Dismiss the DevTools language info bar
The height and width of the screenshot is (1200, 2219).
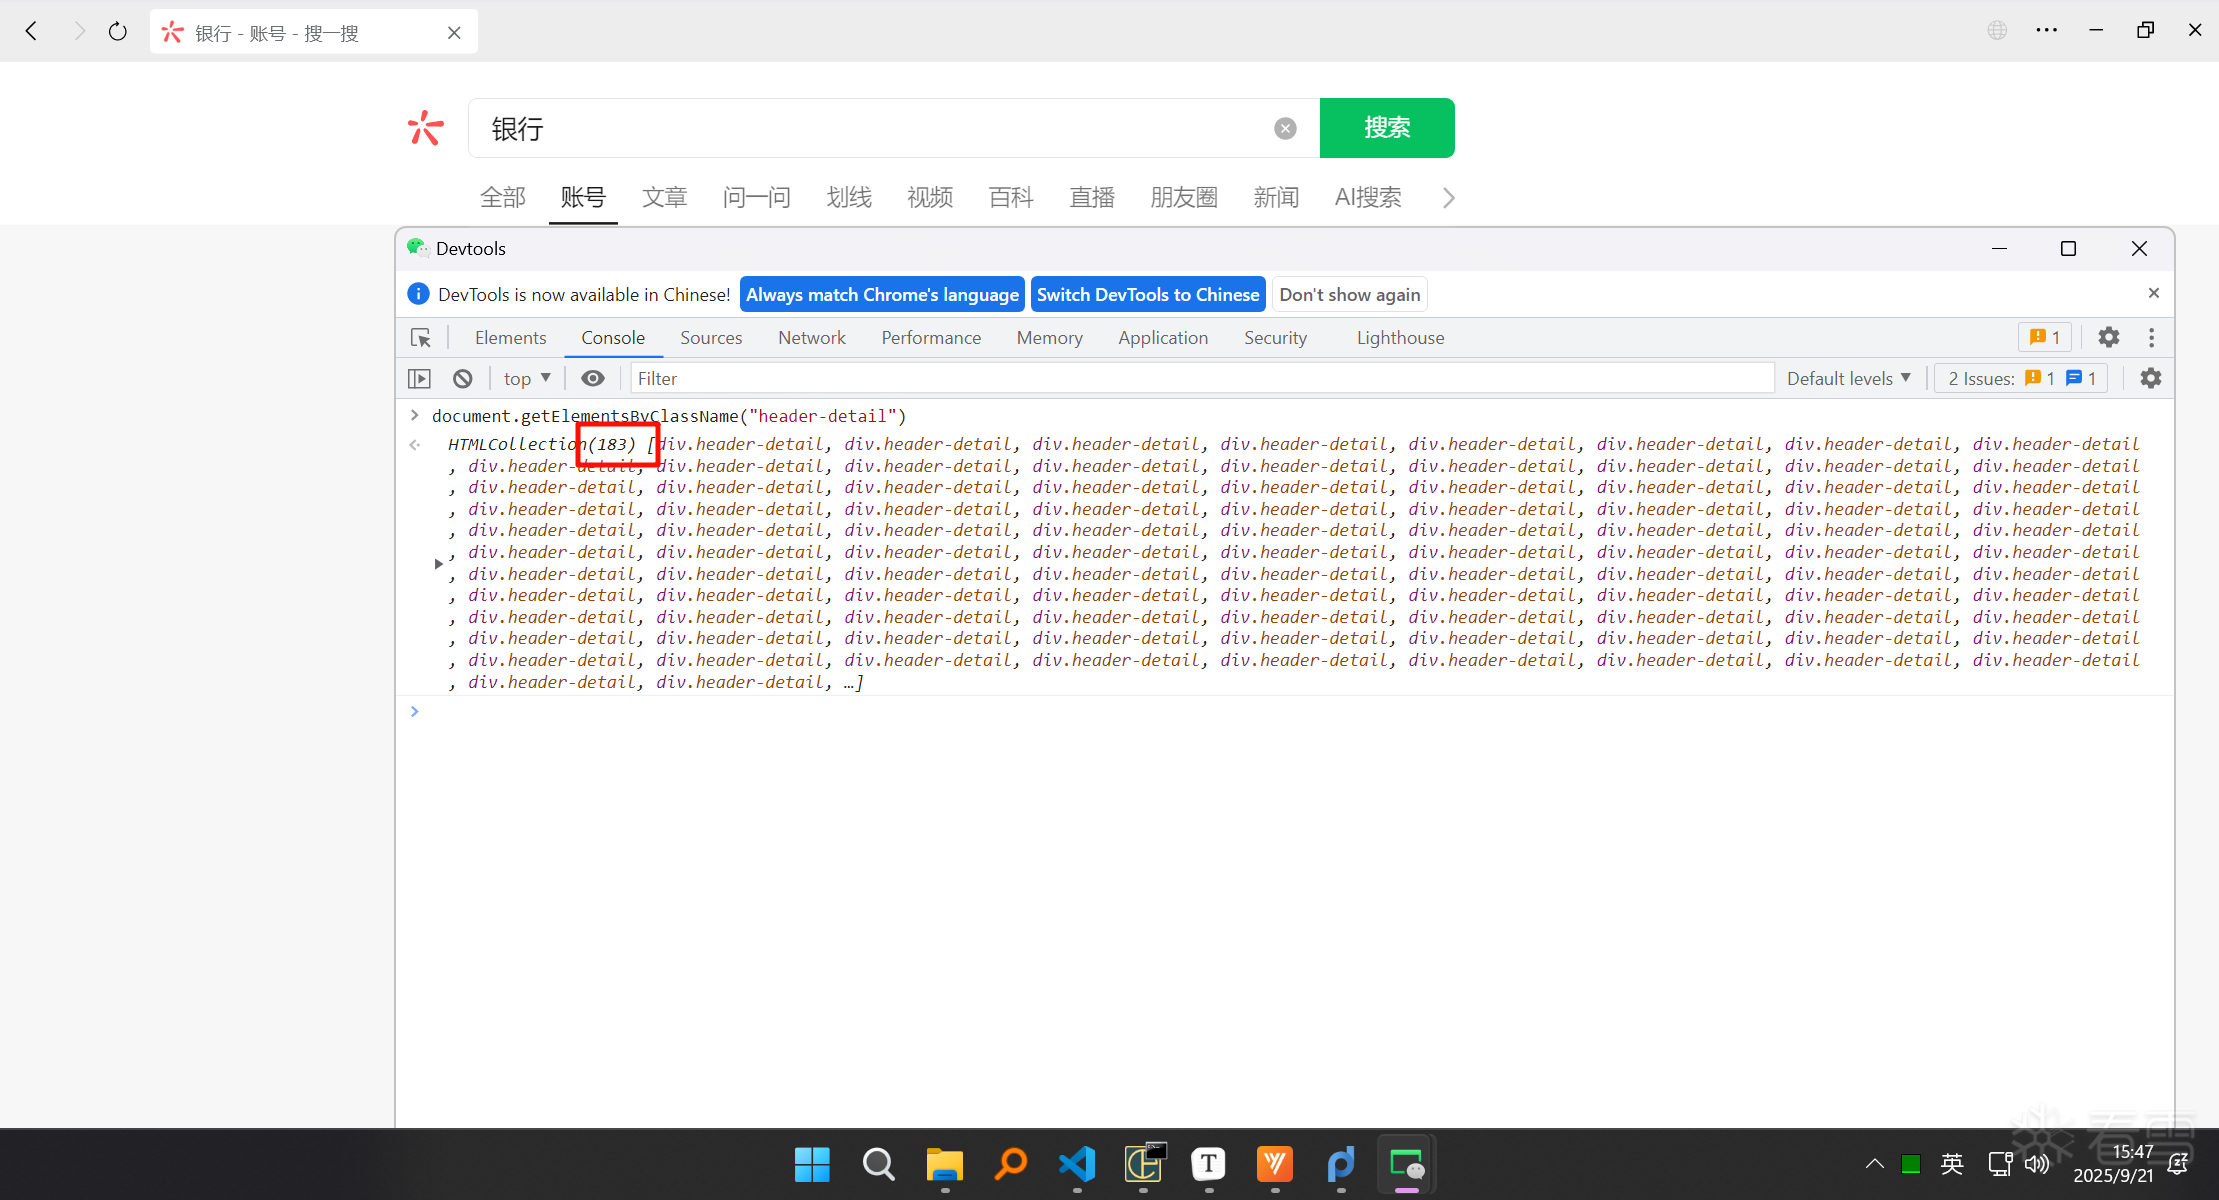[x=2153, y=293]
